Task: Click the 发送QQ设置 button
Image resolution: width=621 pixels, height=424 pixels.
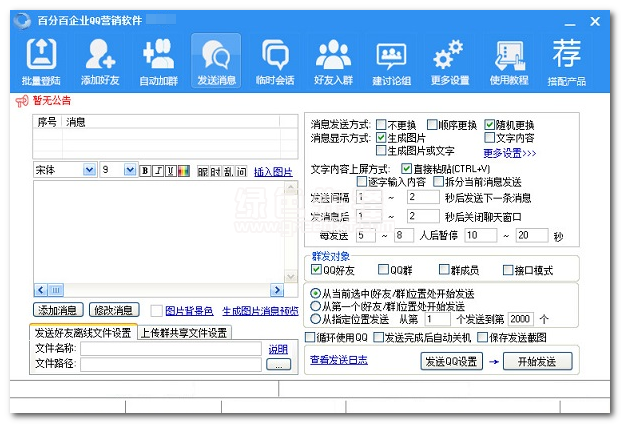Action: click(451, 361)
